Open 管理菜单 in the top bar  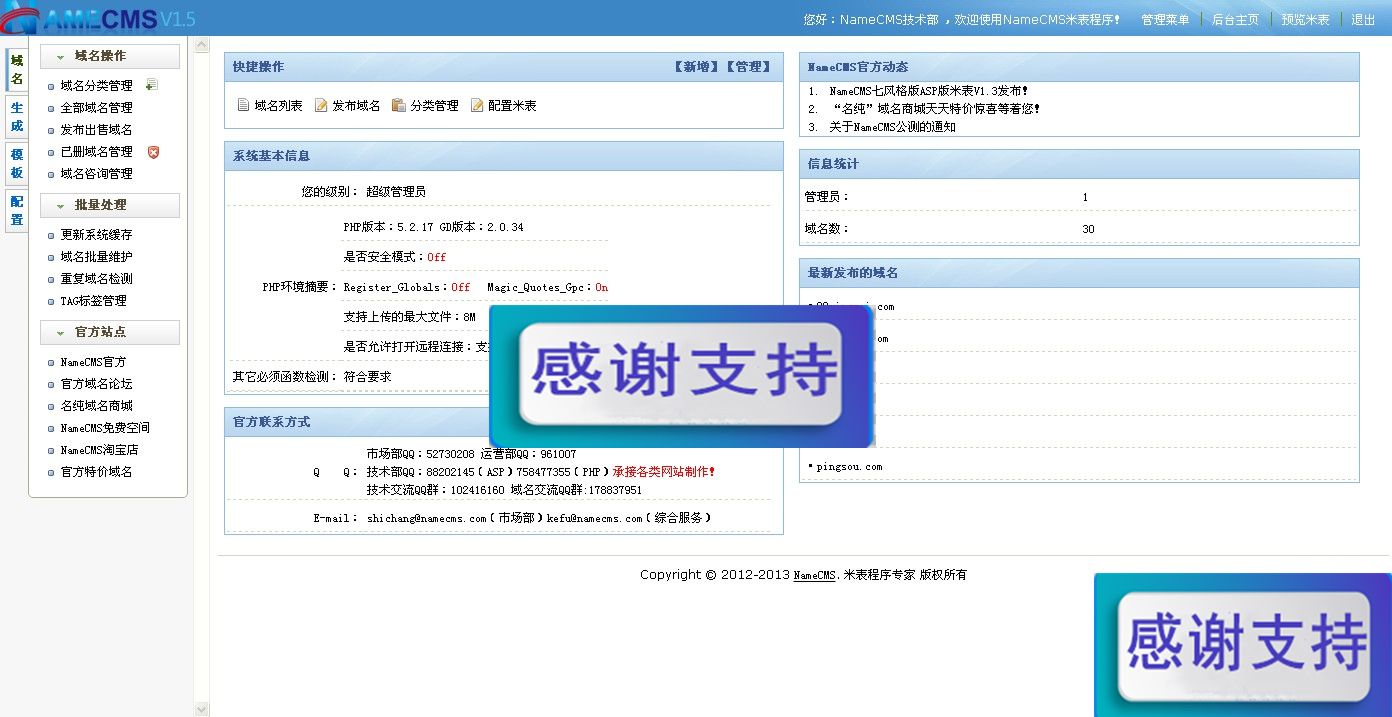point(1165,20)
